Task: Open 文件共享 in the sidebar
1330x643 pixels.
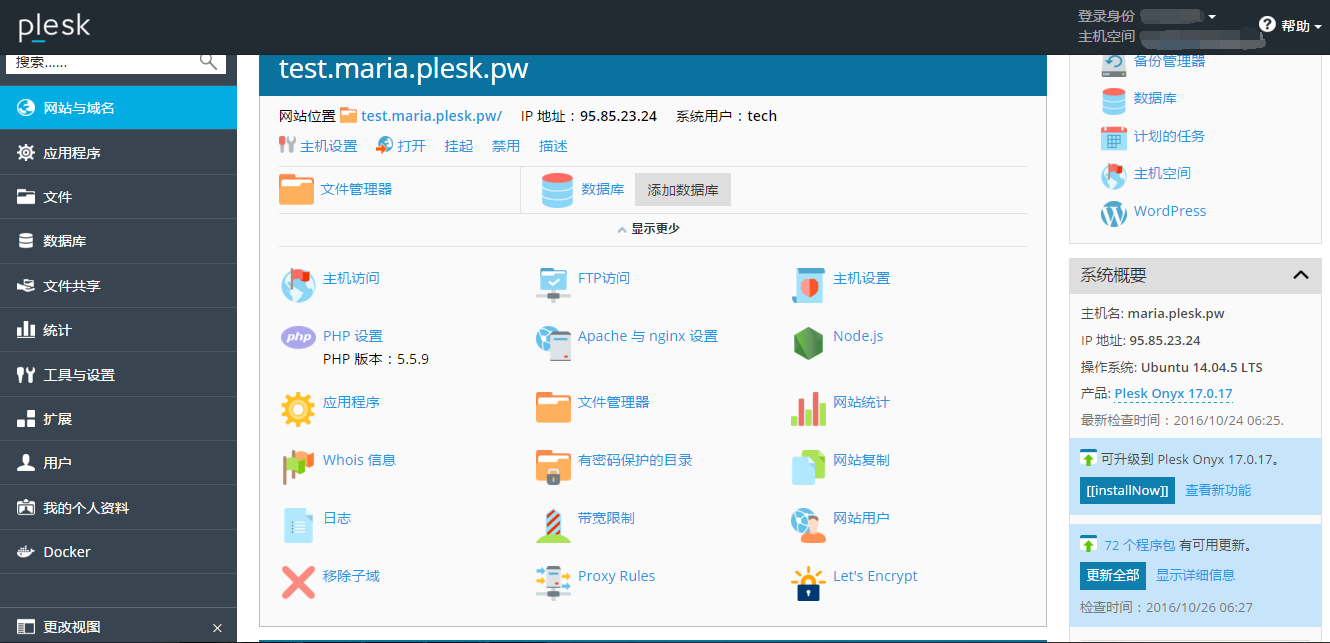Action: (118, 286)
